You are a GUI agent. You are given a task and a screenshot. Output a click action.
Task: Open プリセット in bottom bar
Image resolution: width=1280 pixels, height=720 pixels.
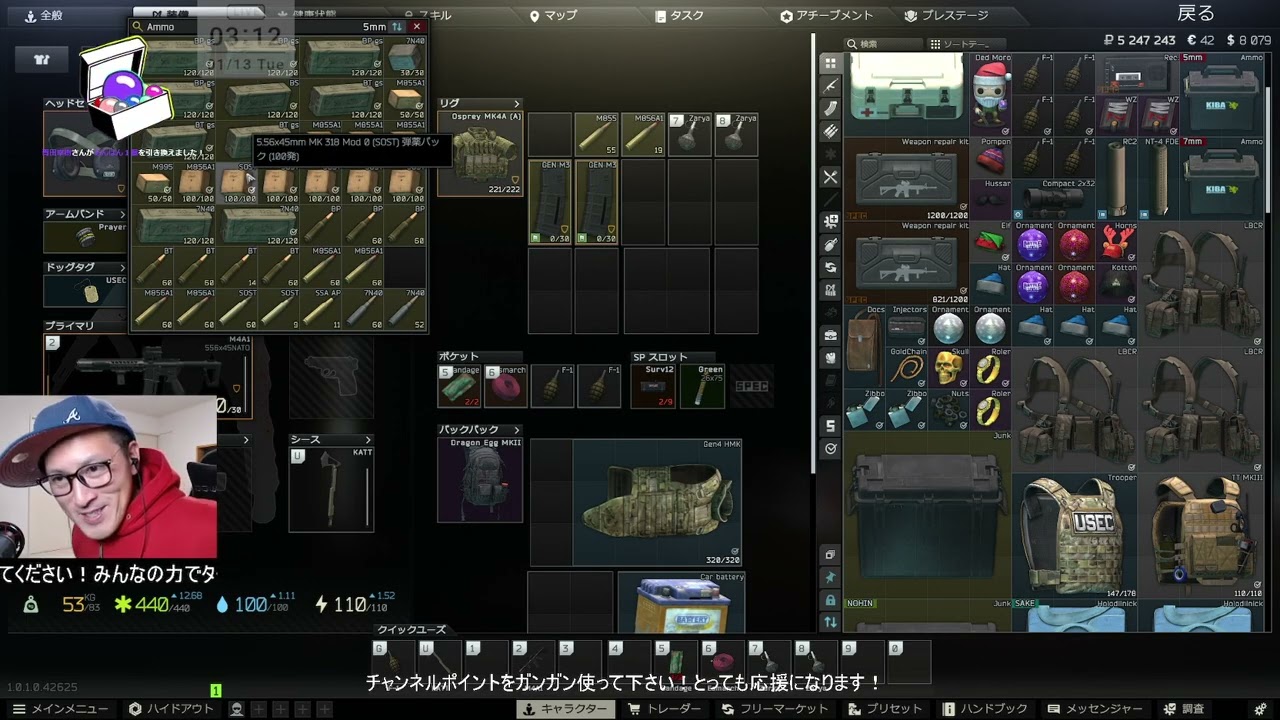pyautogui.click(x=885, y=709)
